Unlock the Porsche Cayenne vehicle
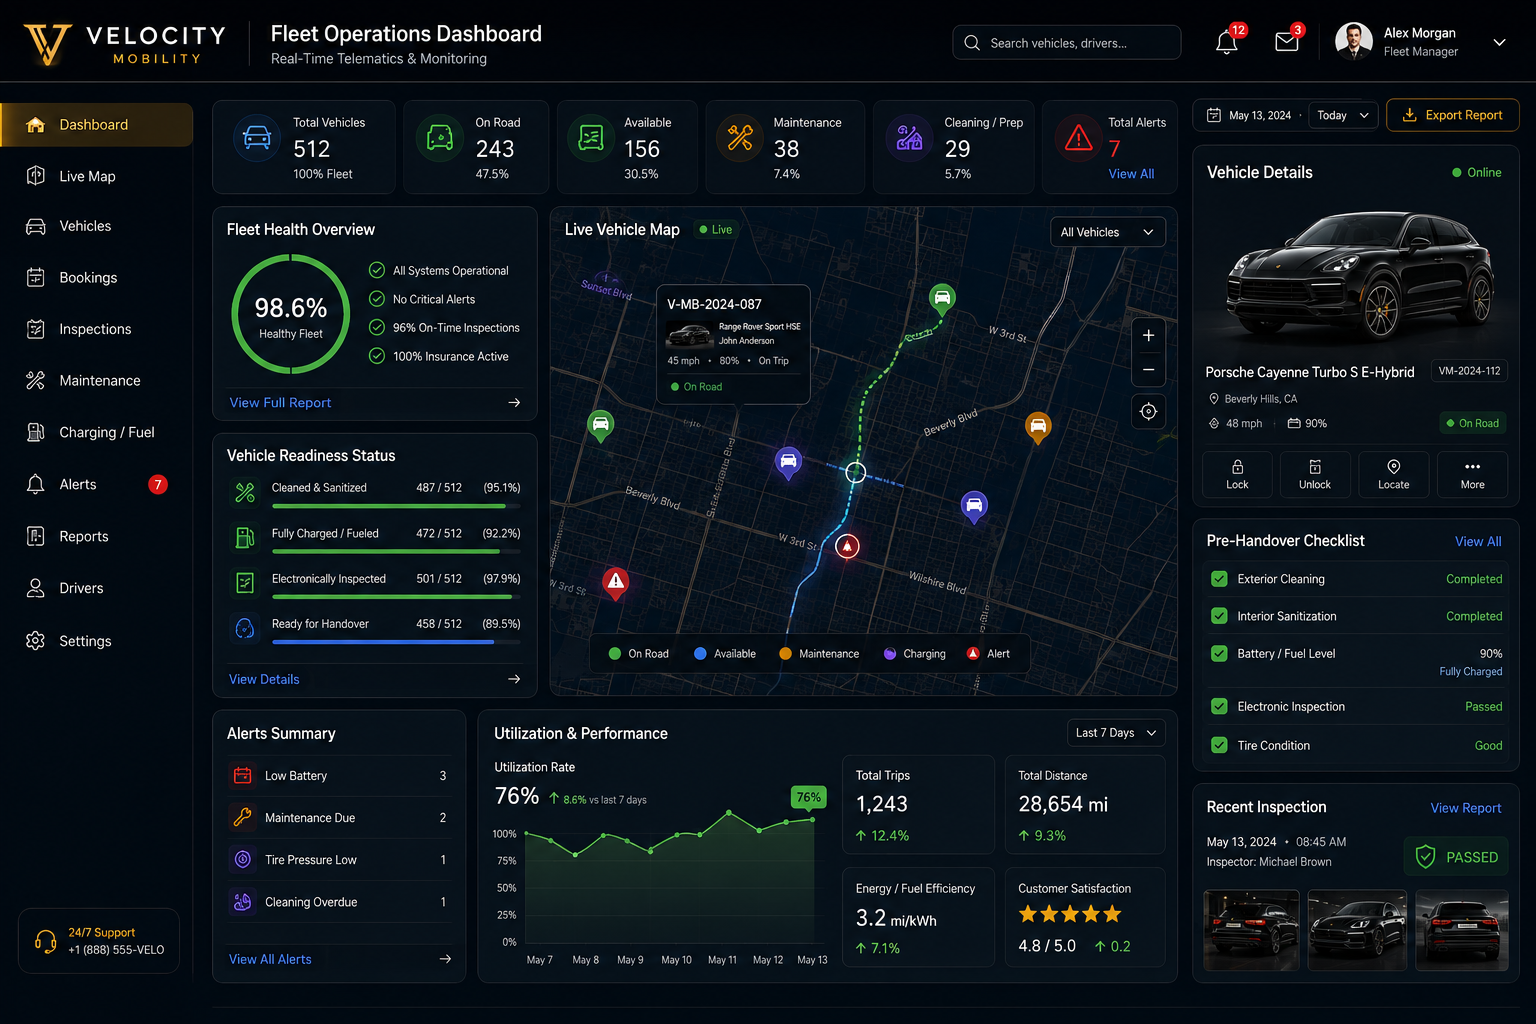This screenshot has height=1024, width=1536. [1315, 474]
